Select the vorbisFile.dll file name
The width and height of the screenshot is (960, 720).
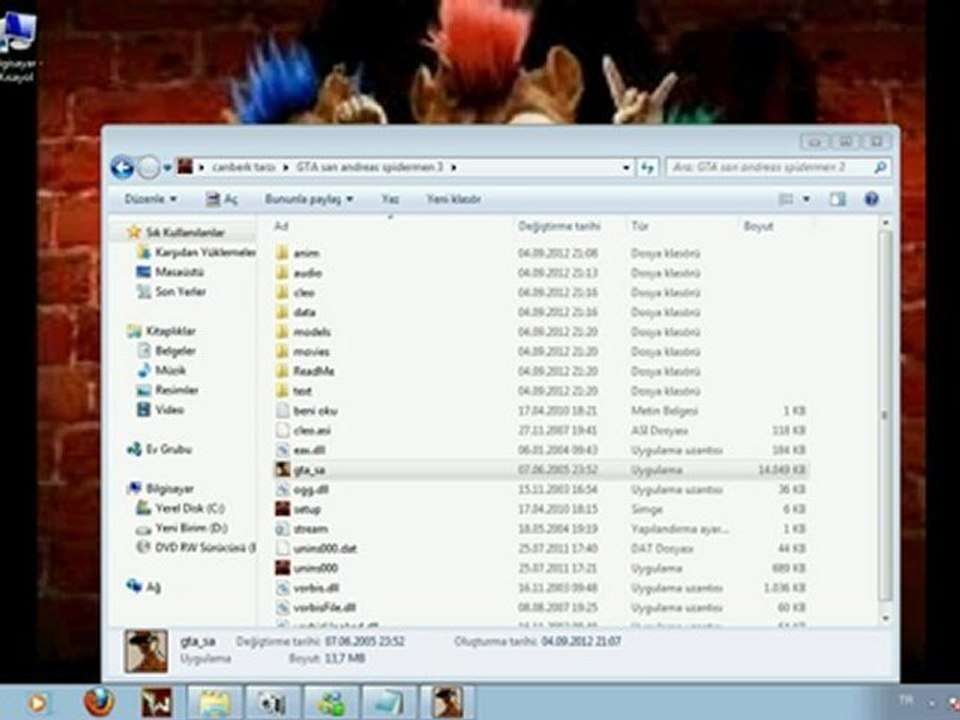point(324,607)
